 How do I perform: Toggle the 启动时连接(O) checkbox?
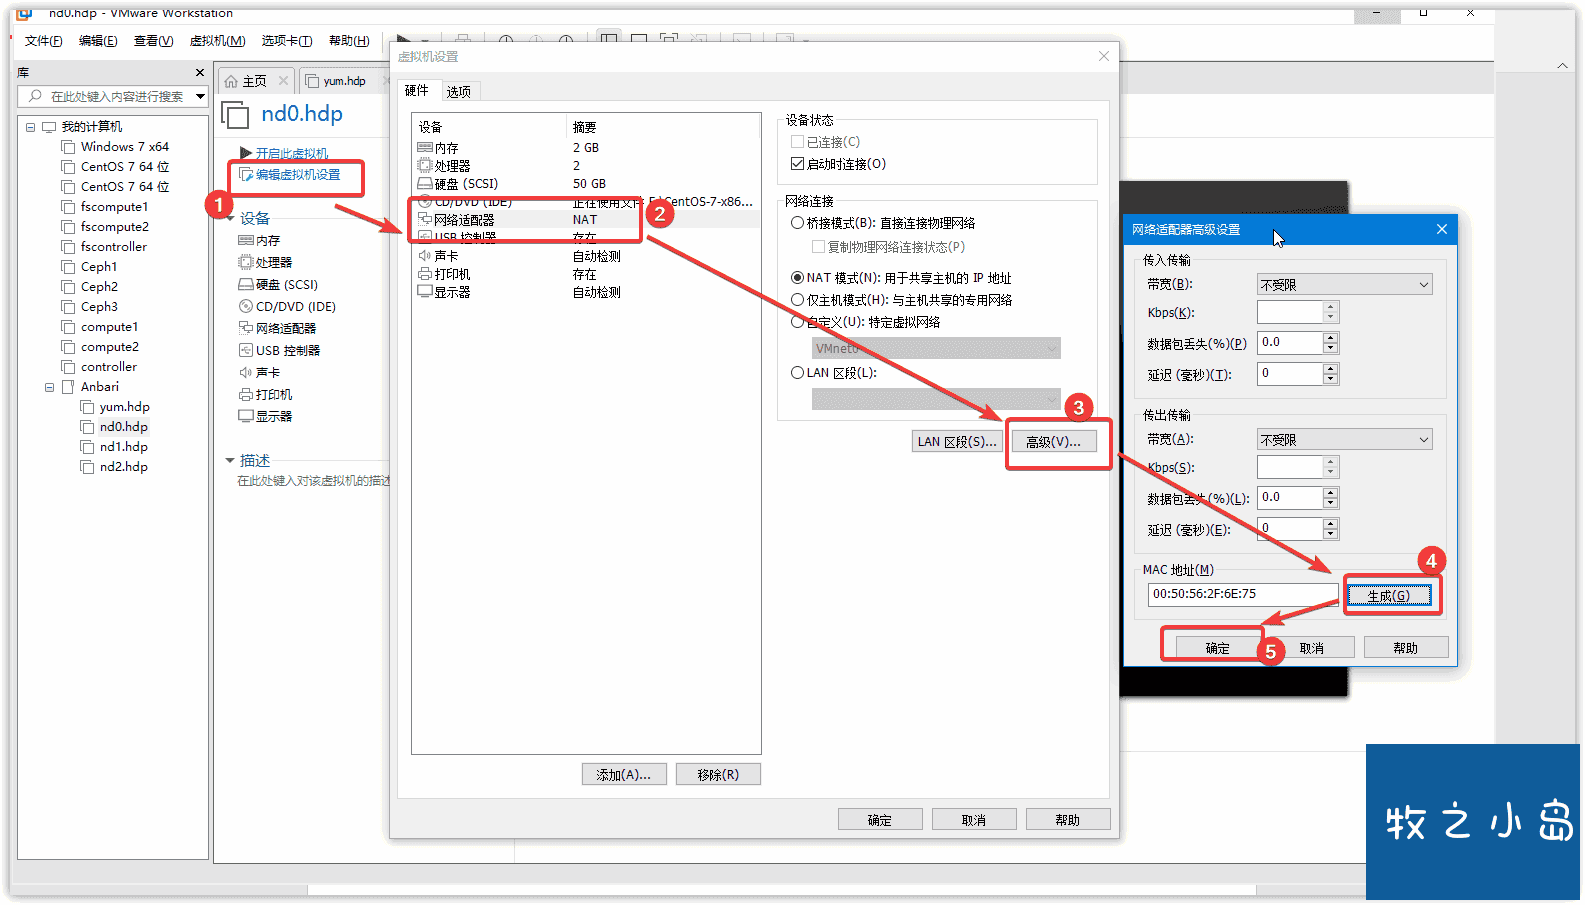click(x=797, y=163)
